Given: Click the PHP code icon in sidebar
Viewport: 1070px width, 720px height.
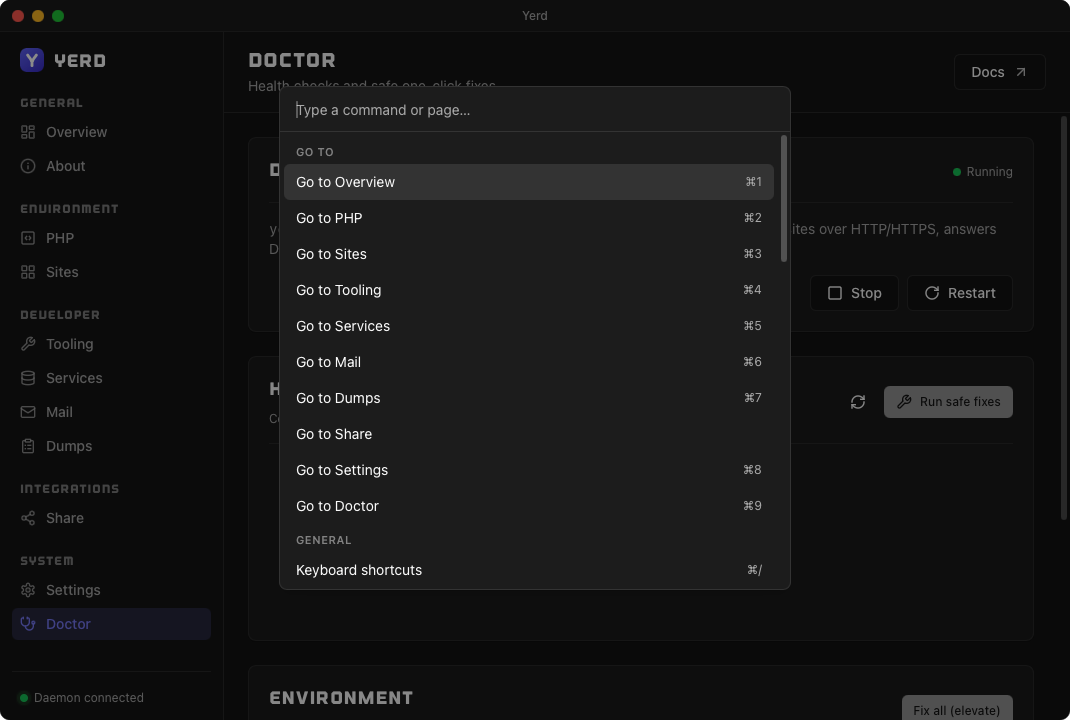Looking at the screenshot, I should pyautogui.click(x=28, y=238).
